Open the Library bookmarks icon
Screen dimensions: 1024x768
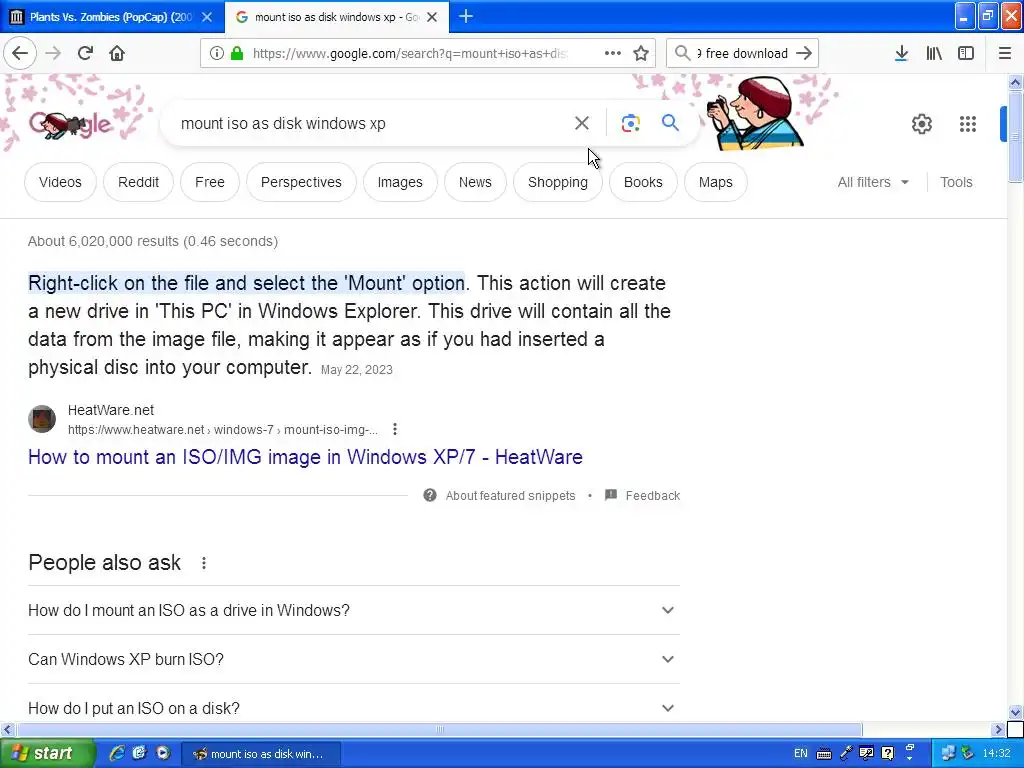(x=934, y=53)
